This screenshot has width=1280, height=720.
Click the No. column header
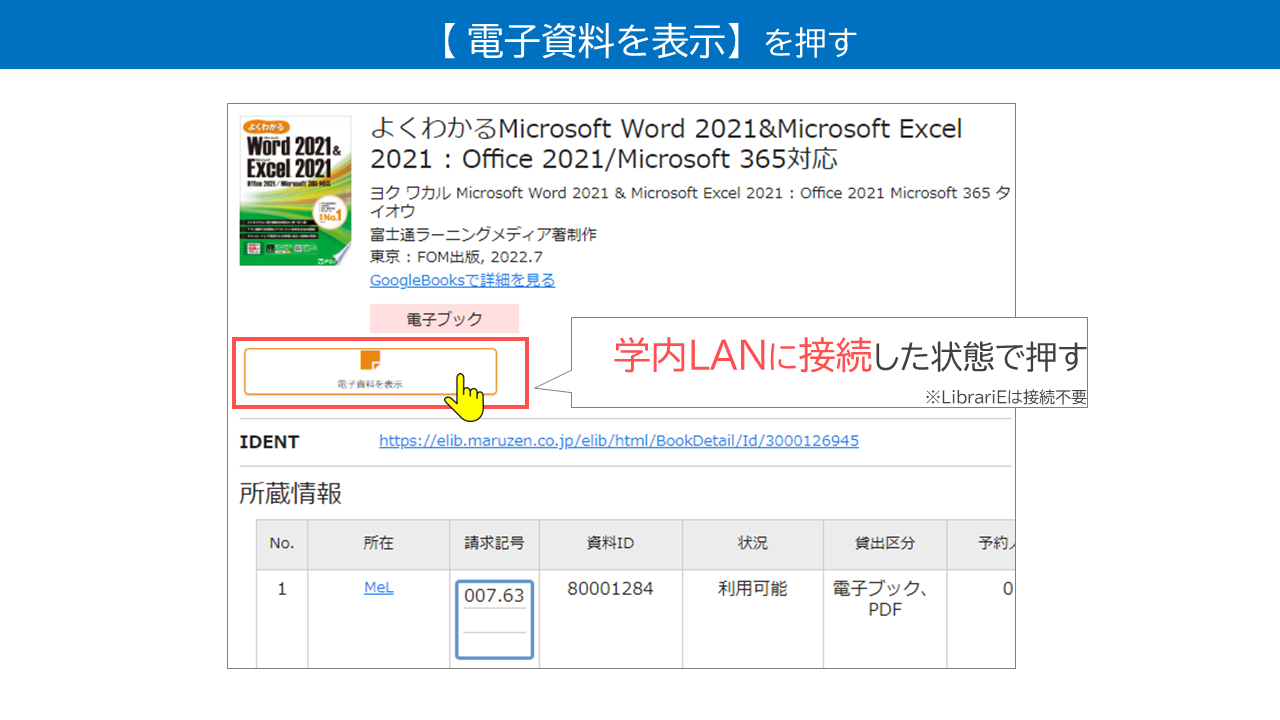tap(282, 544)
